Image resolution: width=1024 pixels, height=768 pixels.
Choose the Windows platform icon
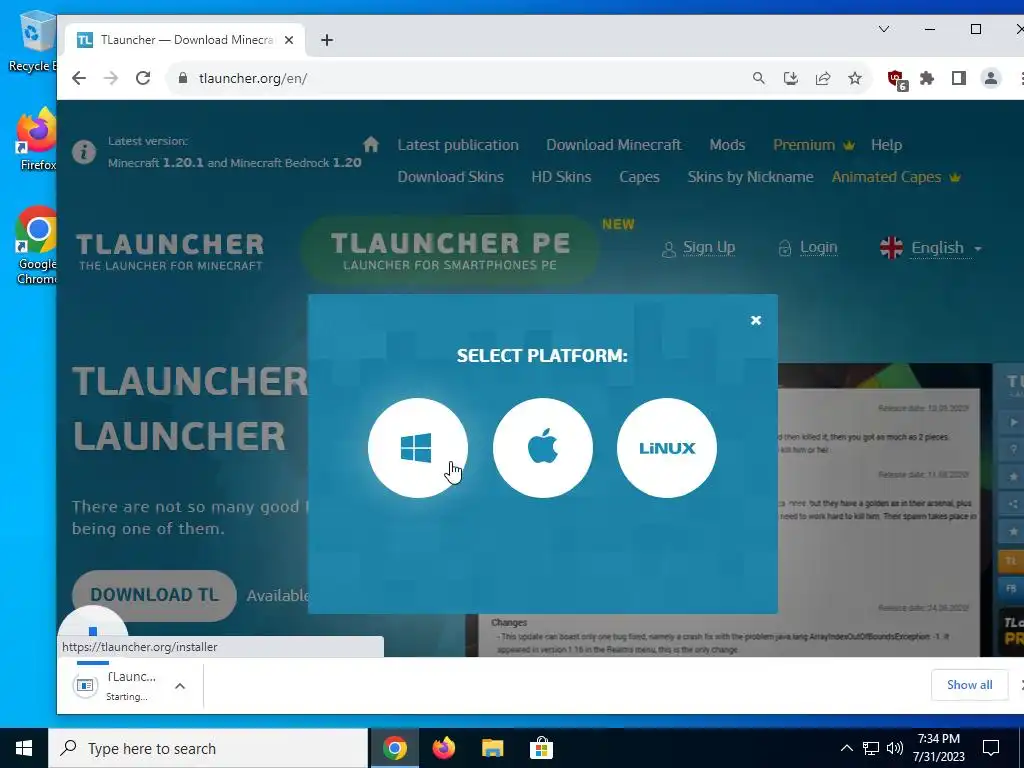tap(418, 448)
